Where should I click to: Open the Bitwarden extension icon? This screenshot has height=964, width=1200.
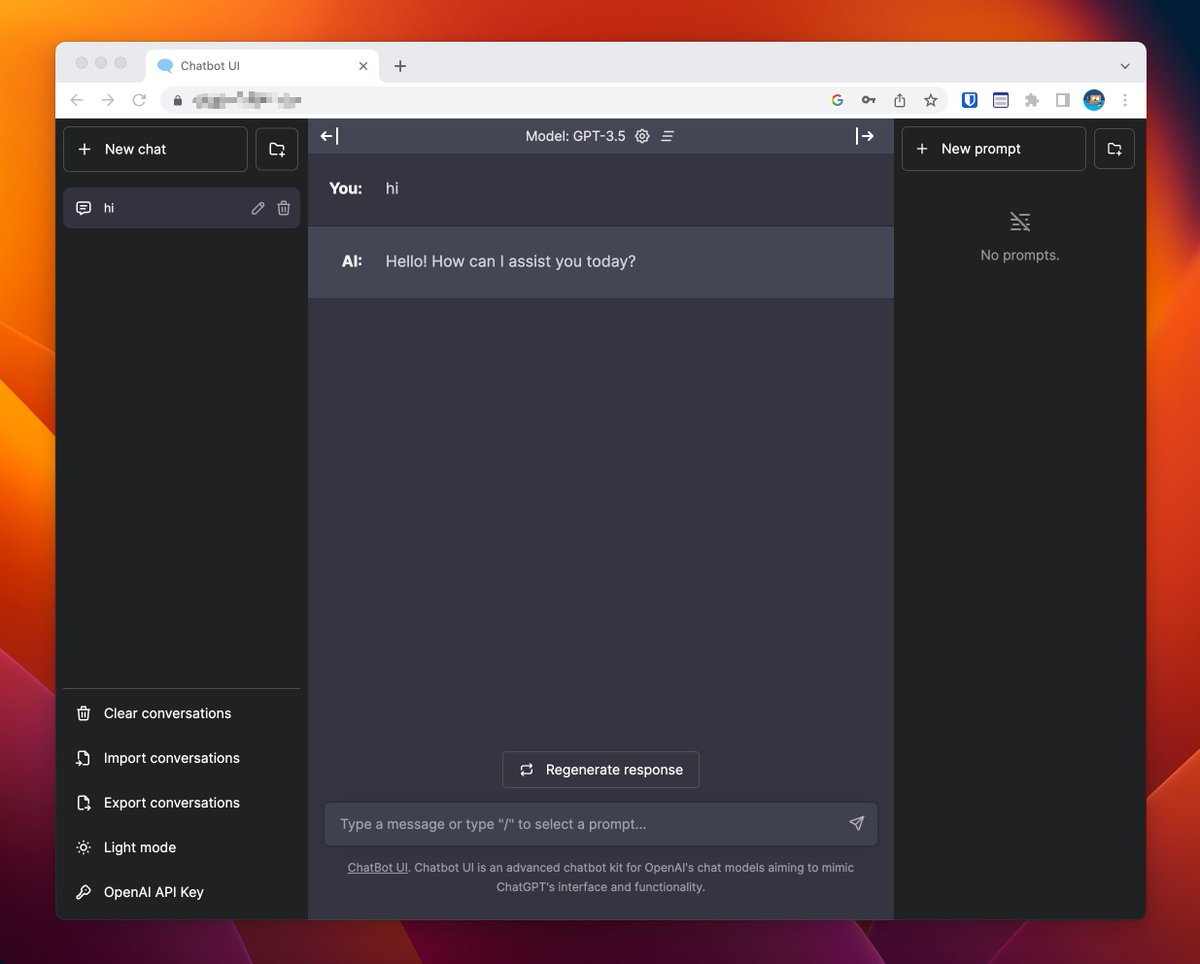(969, 100)
